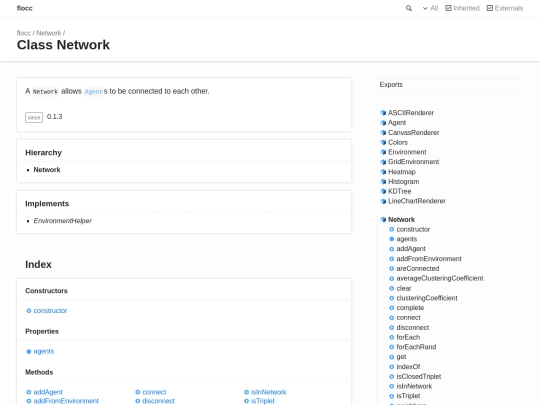Image resolution: width=540 pixels, height=405 pixels.
Task: Click CanvasRenderer class icon
Action: [383, 133]
